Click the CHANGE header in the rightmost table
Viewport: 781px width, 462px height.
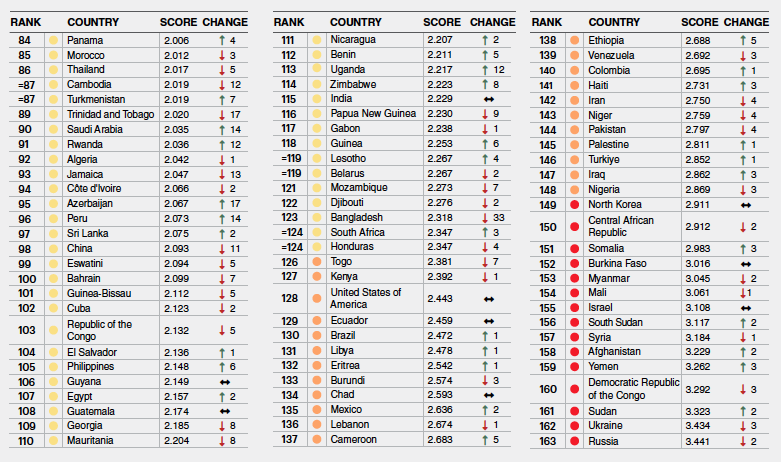(746, 21)
